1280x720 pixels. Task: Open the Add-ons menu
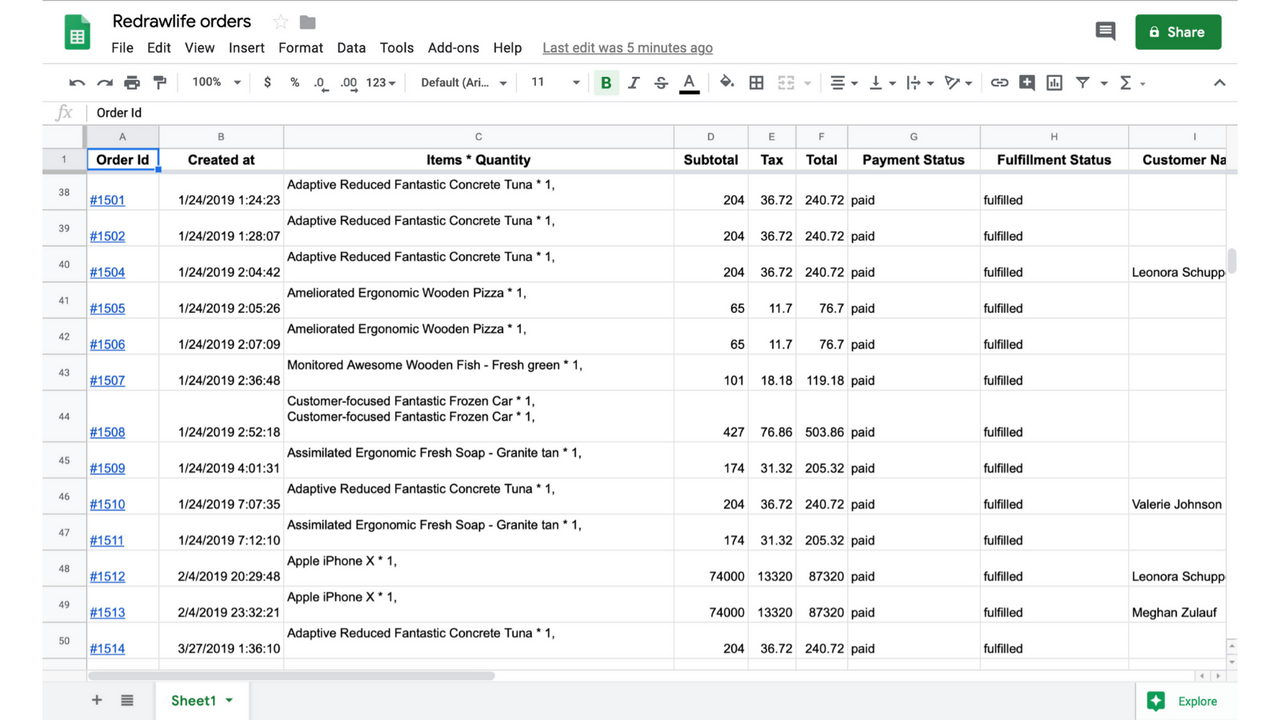pyautogui.click(x=453, y=47)
